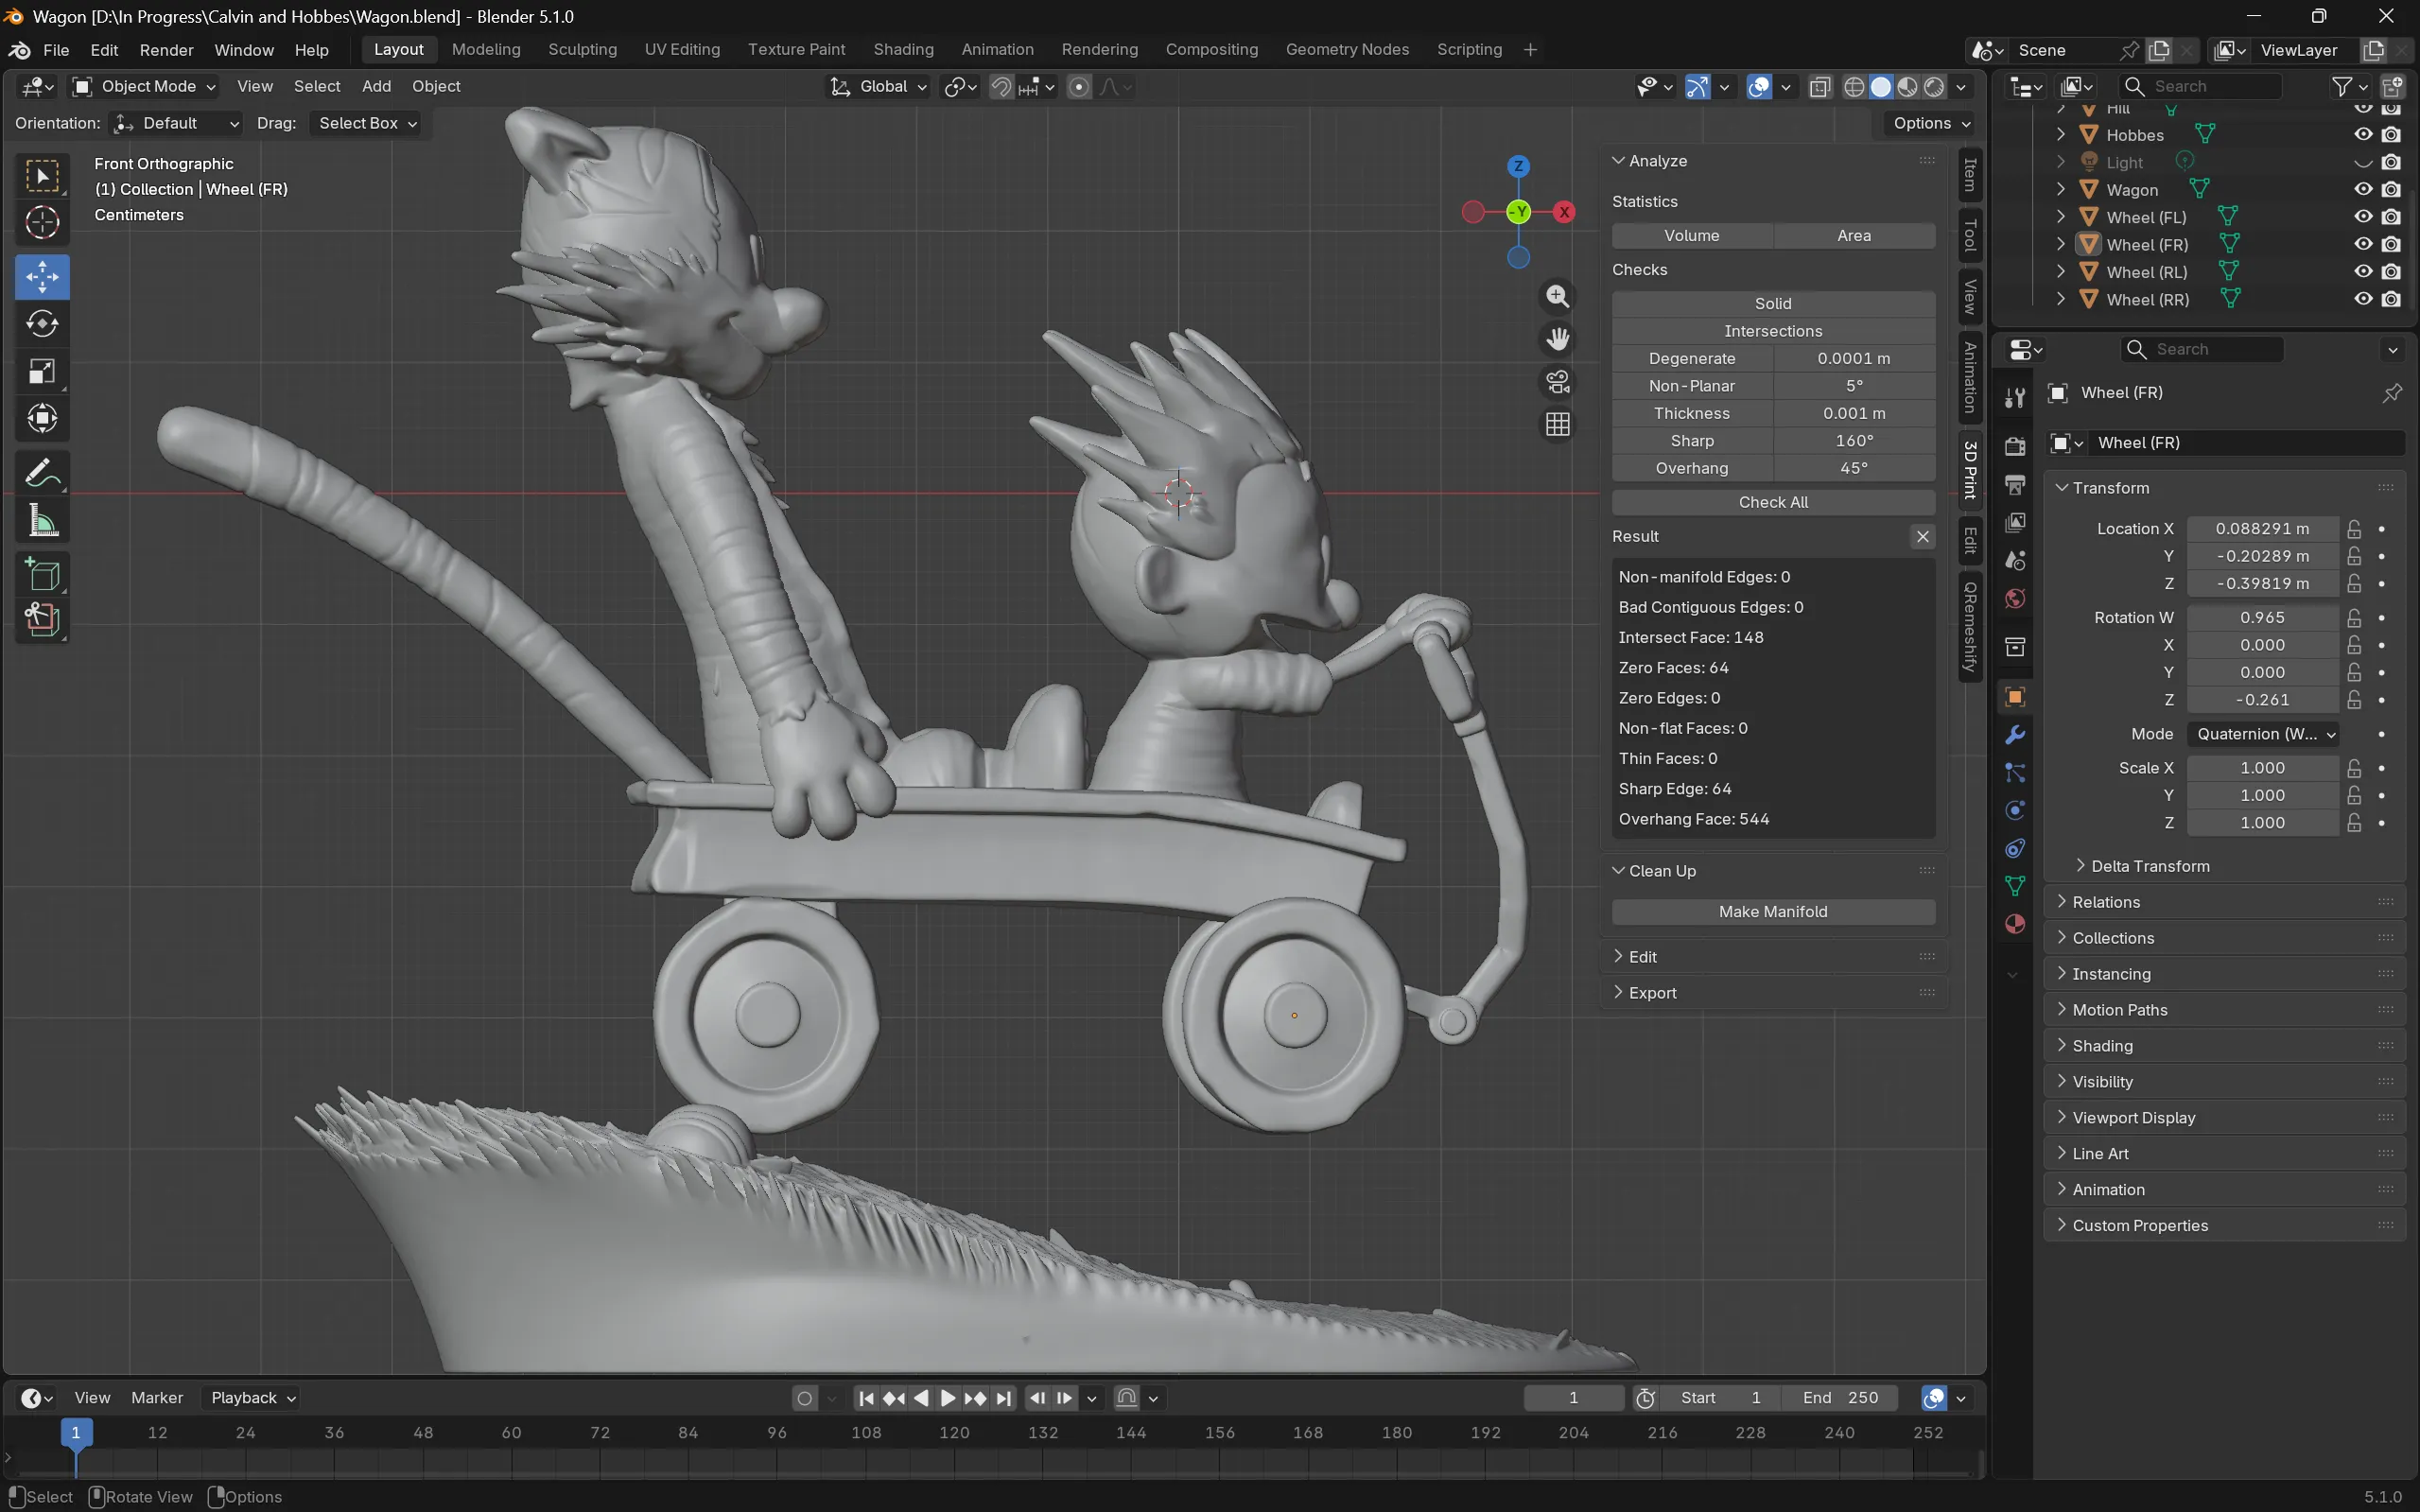Clear the 3D Print results with X
This screenshot has width=2420, height=1512.
click(x=1922, y=537)
